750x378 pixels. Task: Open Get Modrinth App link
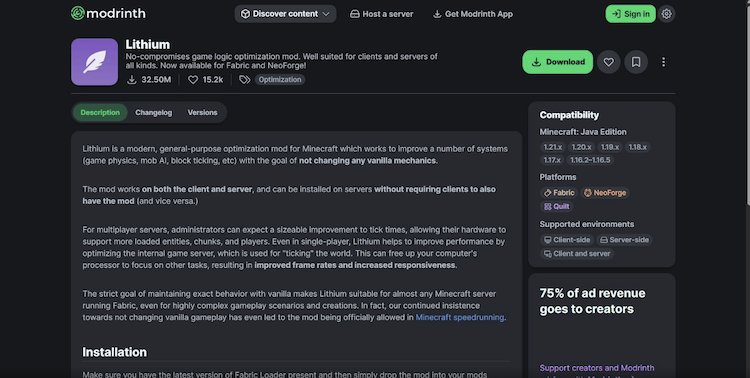point(473,14)
